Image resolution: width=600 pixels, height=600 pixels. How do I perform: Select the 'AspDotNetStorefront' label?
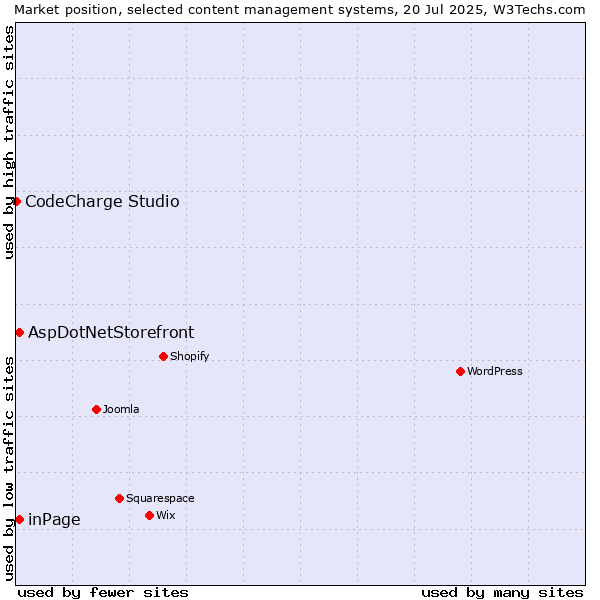pos(111,333)
